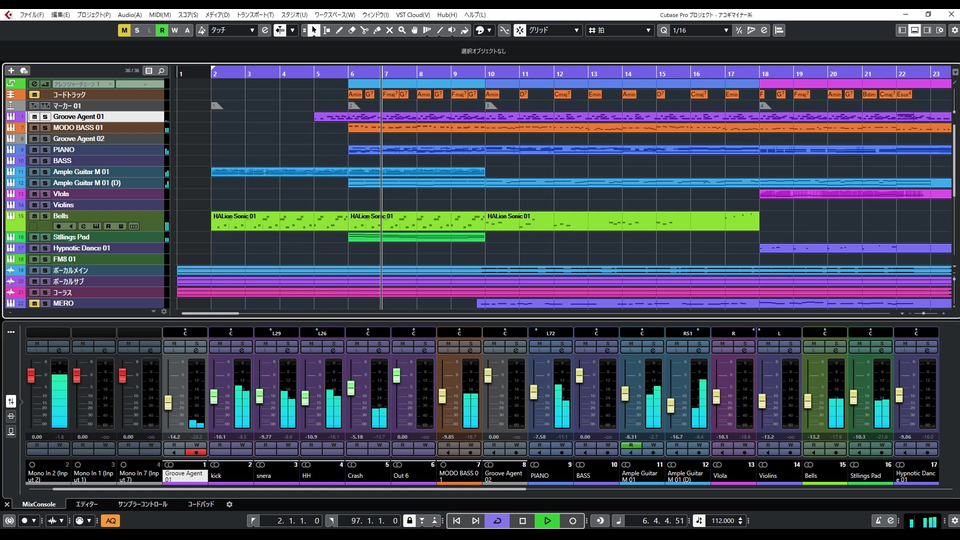Image resolution: width=960 pixels, height=540 pixels.
Task: Switch to the エディター tab
Action: coord(87,504)
